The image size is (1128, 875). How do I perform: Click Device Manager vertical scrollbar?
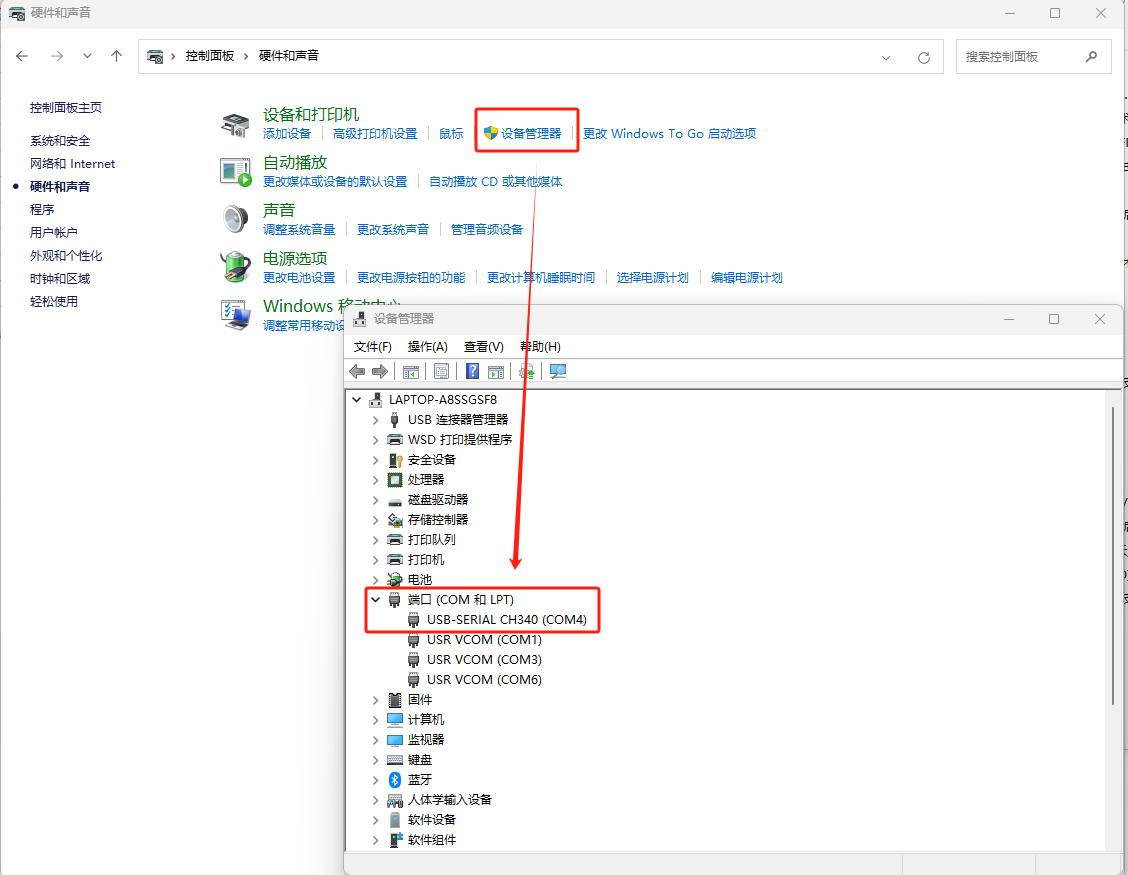(x=1113, y=554)
